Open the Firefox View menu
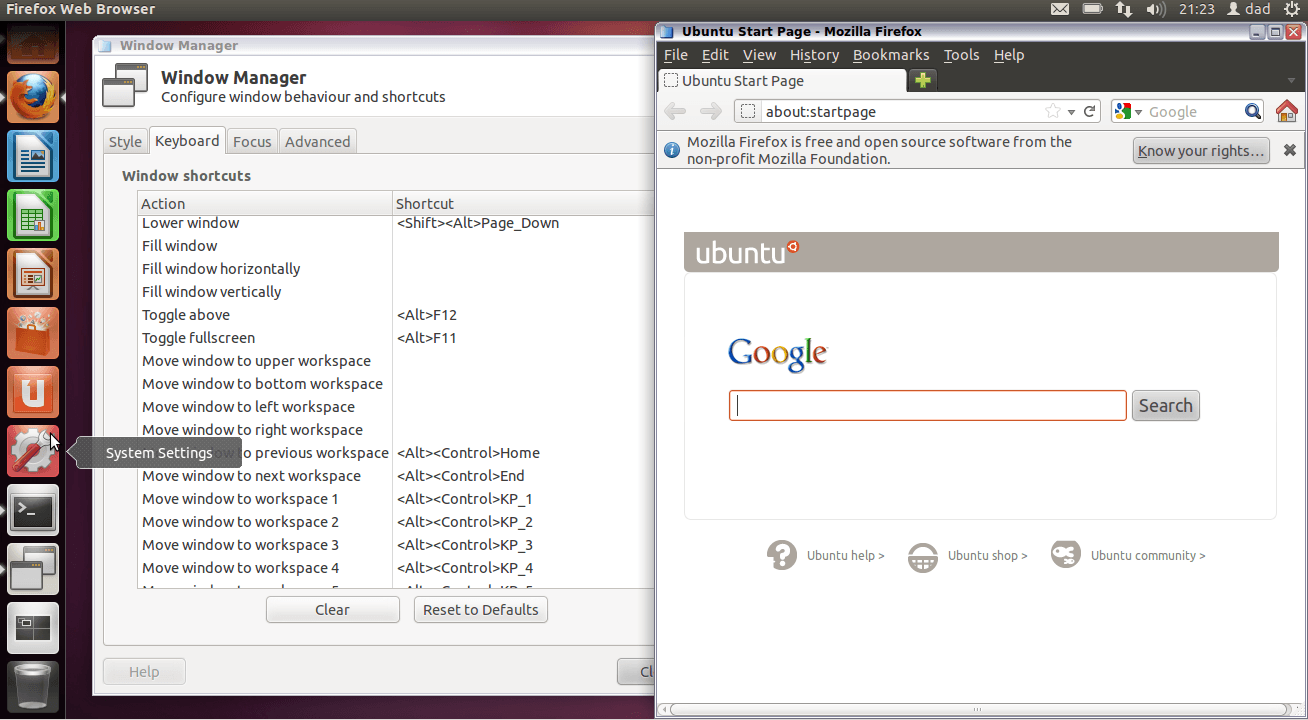The height and width of the screenshot is (720, 1308). pyautogui.click(x=759, y=55)
